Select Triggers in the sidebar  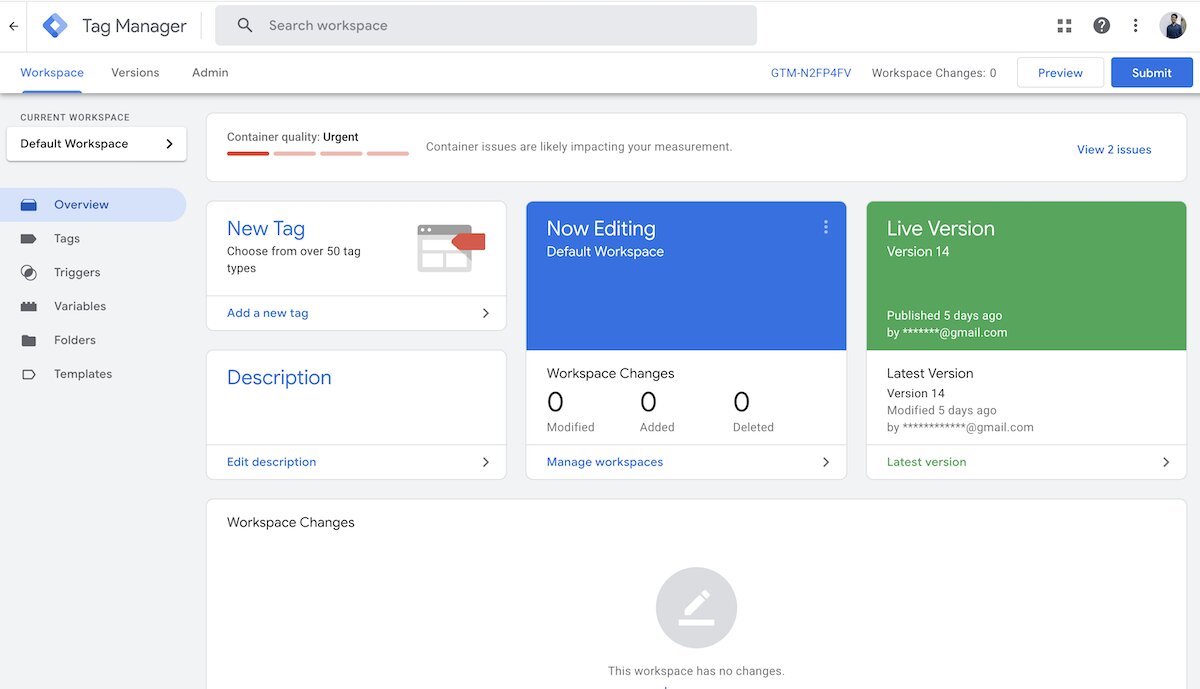[93, 273]
